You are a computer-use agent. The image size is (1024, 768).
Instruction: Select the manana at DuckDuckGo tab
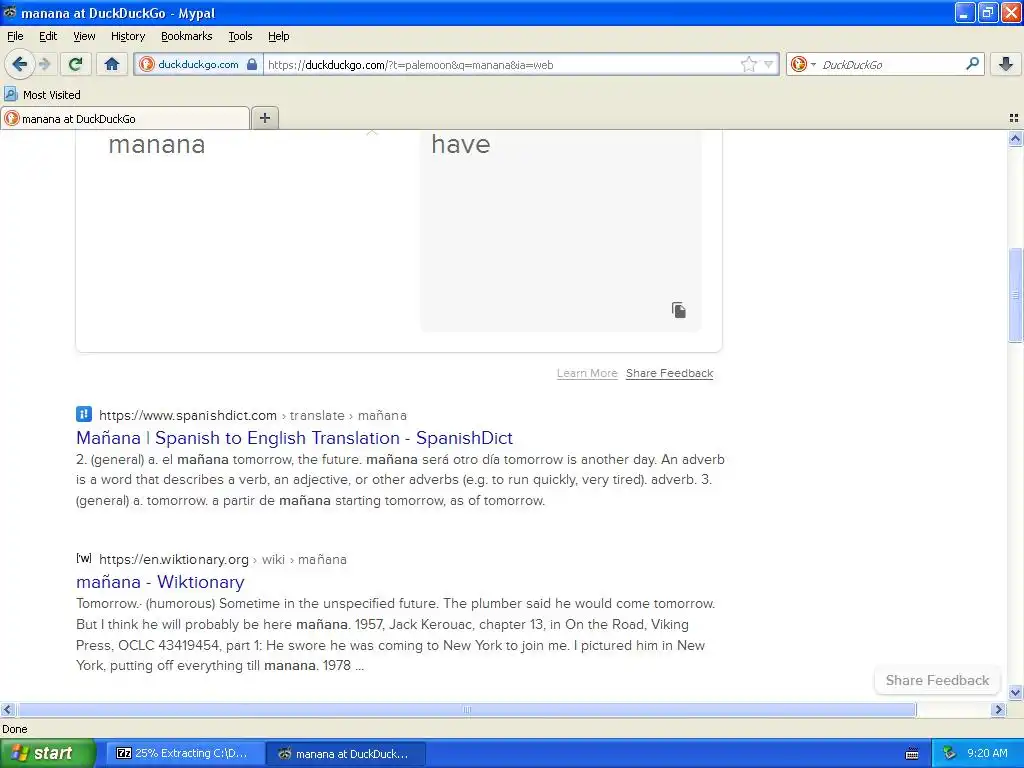point(125,118)
